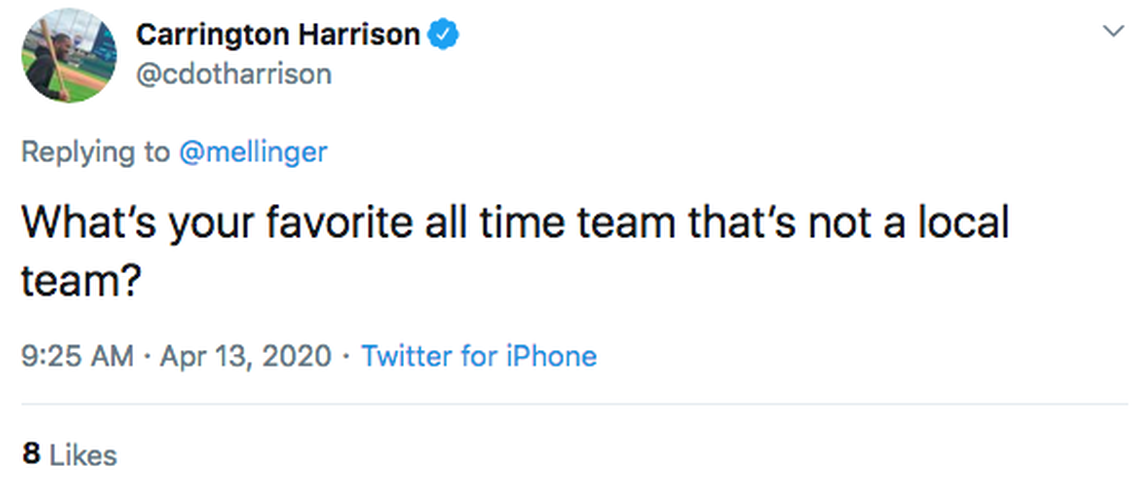This screenshot has height=483, width=1140.
Task: Open the @cdotharrison handle
Action: [x=233, y=74]
